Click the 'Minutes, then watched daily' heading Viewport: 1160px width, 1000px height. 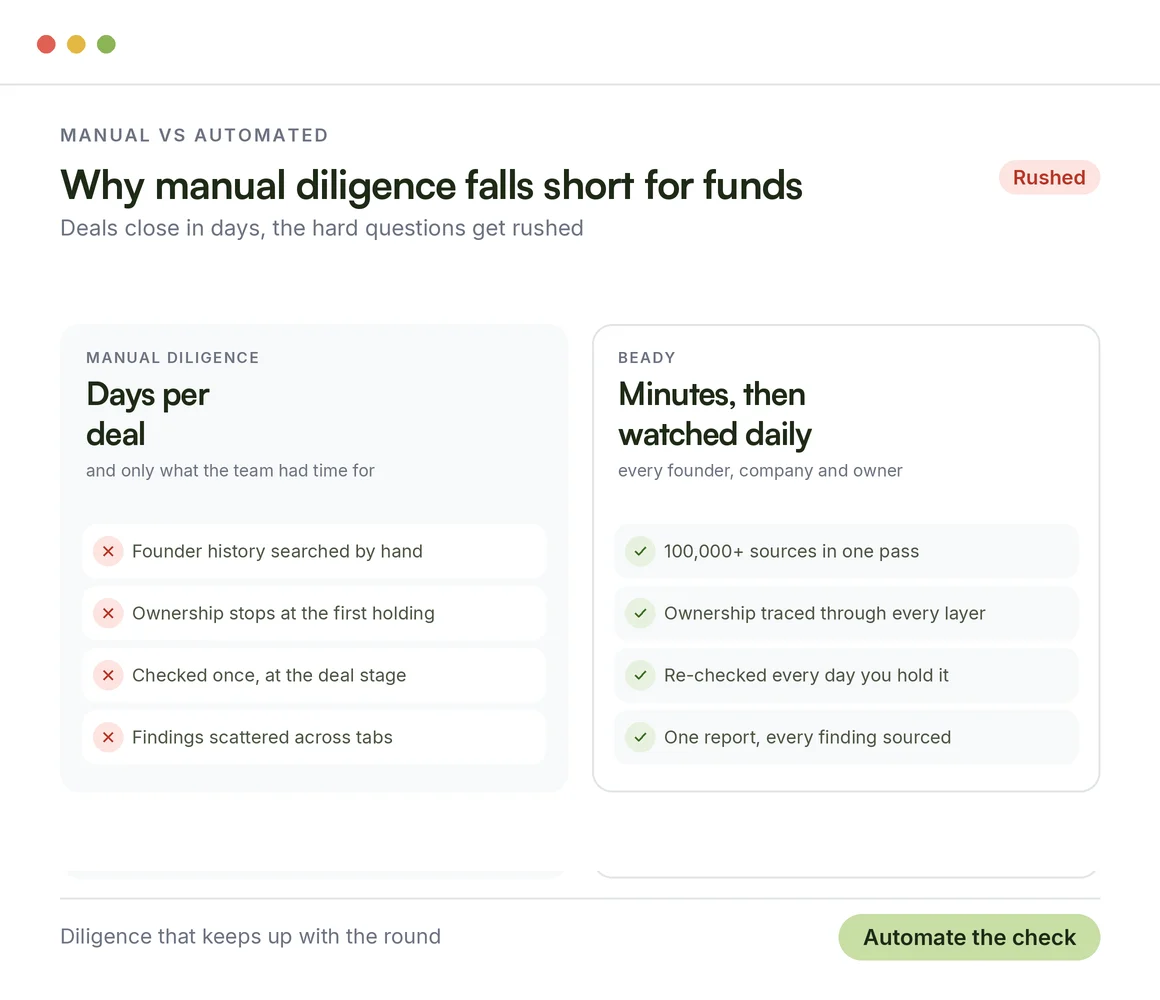(x=715, y=414)
